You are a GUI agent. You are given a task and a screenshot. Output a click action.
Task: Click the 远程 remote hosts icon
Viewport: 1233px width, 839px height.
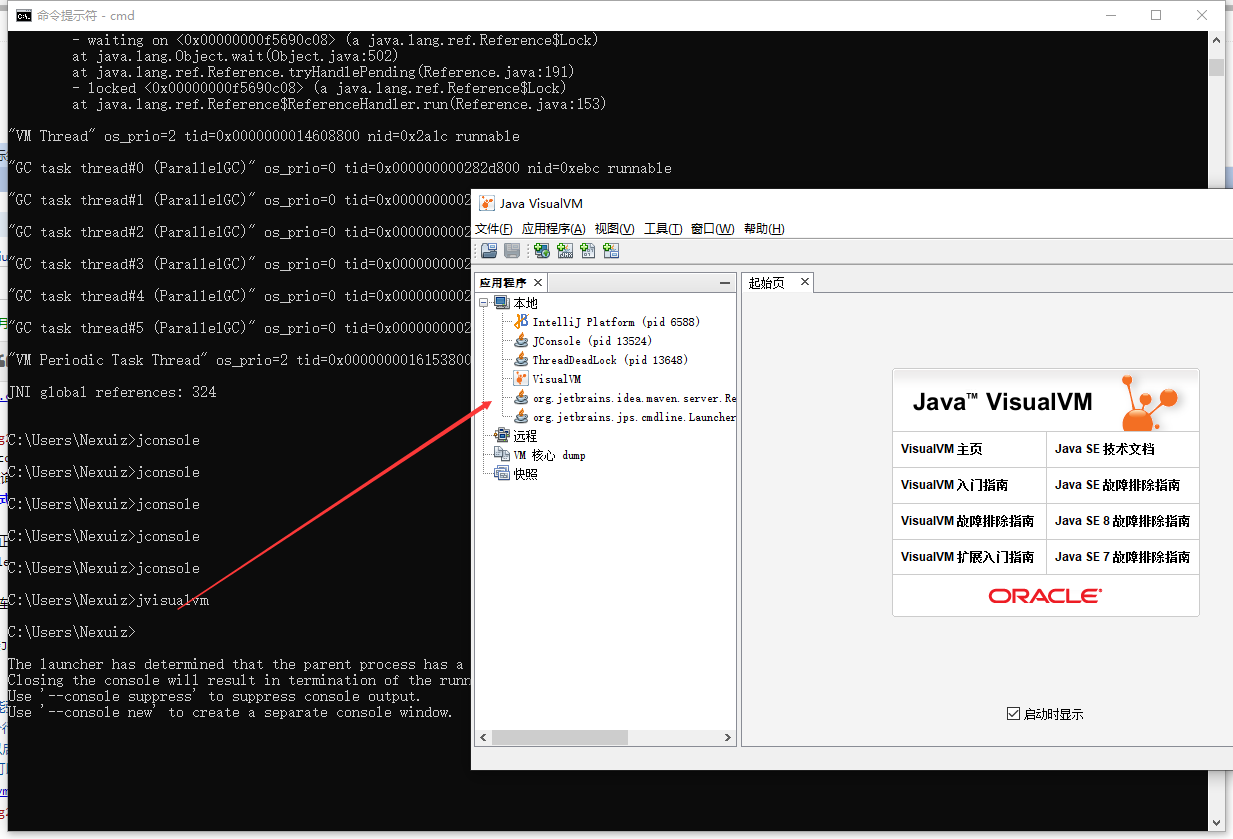click(502, 436)
